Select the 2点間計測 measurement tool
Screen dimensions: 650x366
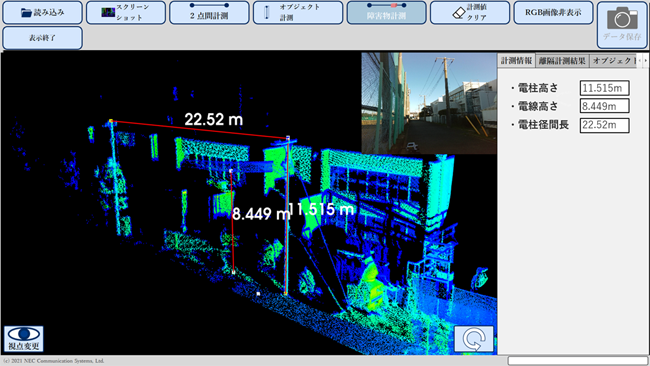click(209, 12)
